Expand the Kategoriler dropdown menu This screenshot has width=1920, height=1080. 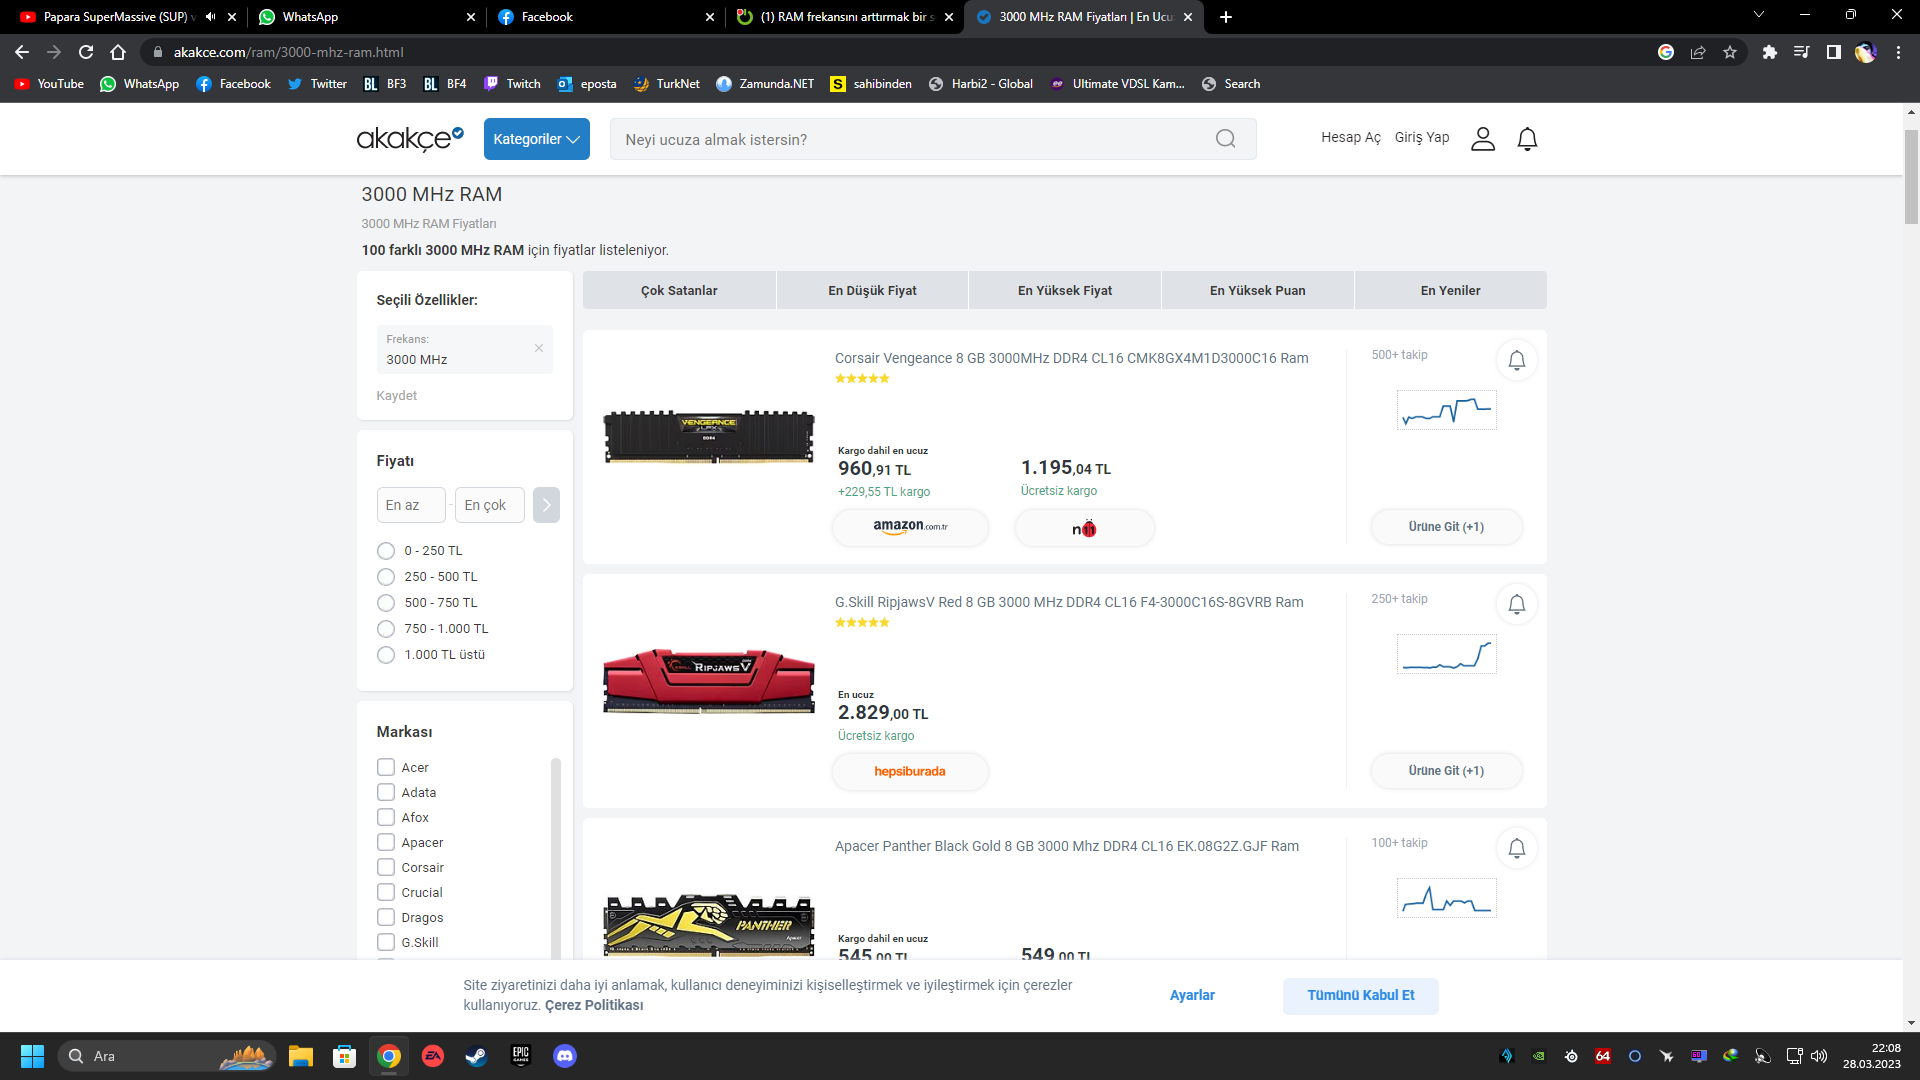[x=536, y=139]
